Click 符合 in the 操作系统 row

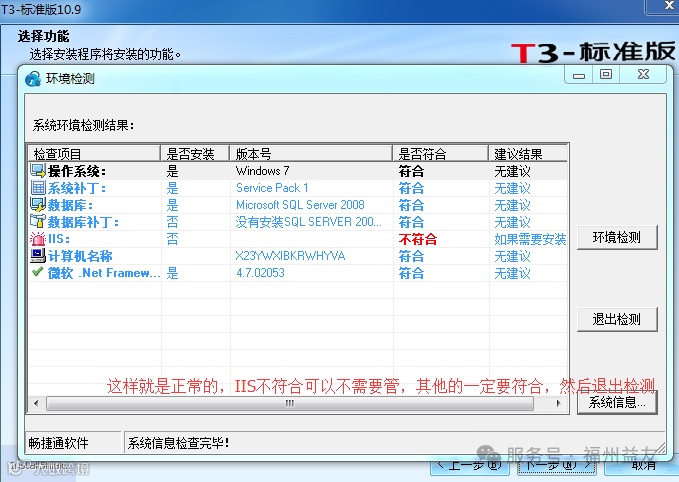[411, 171]
